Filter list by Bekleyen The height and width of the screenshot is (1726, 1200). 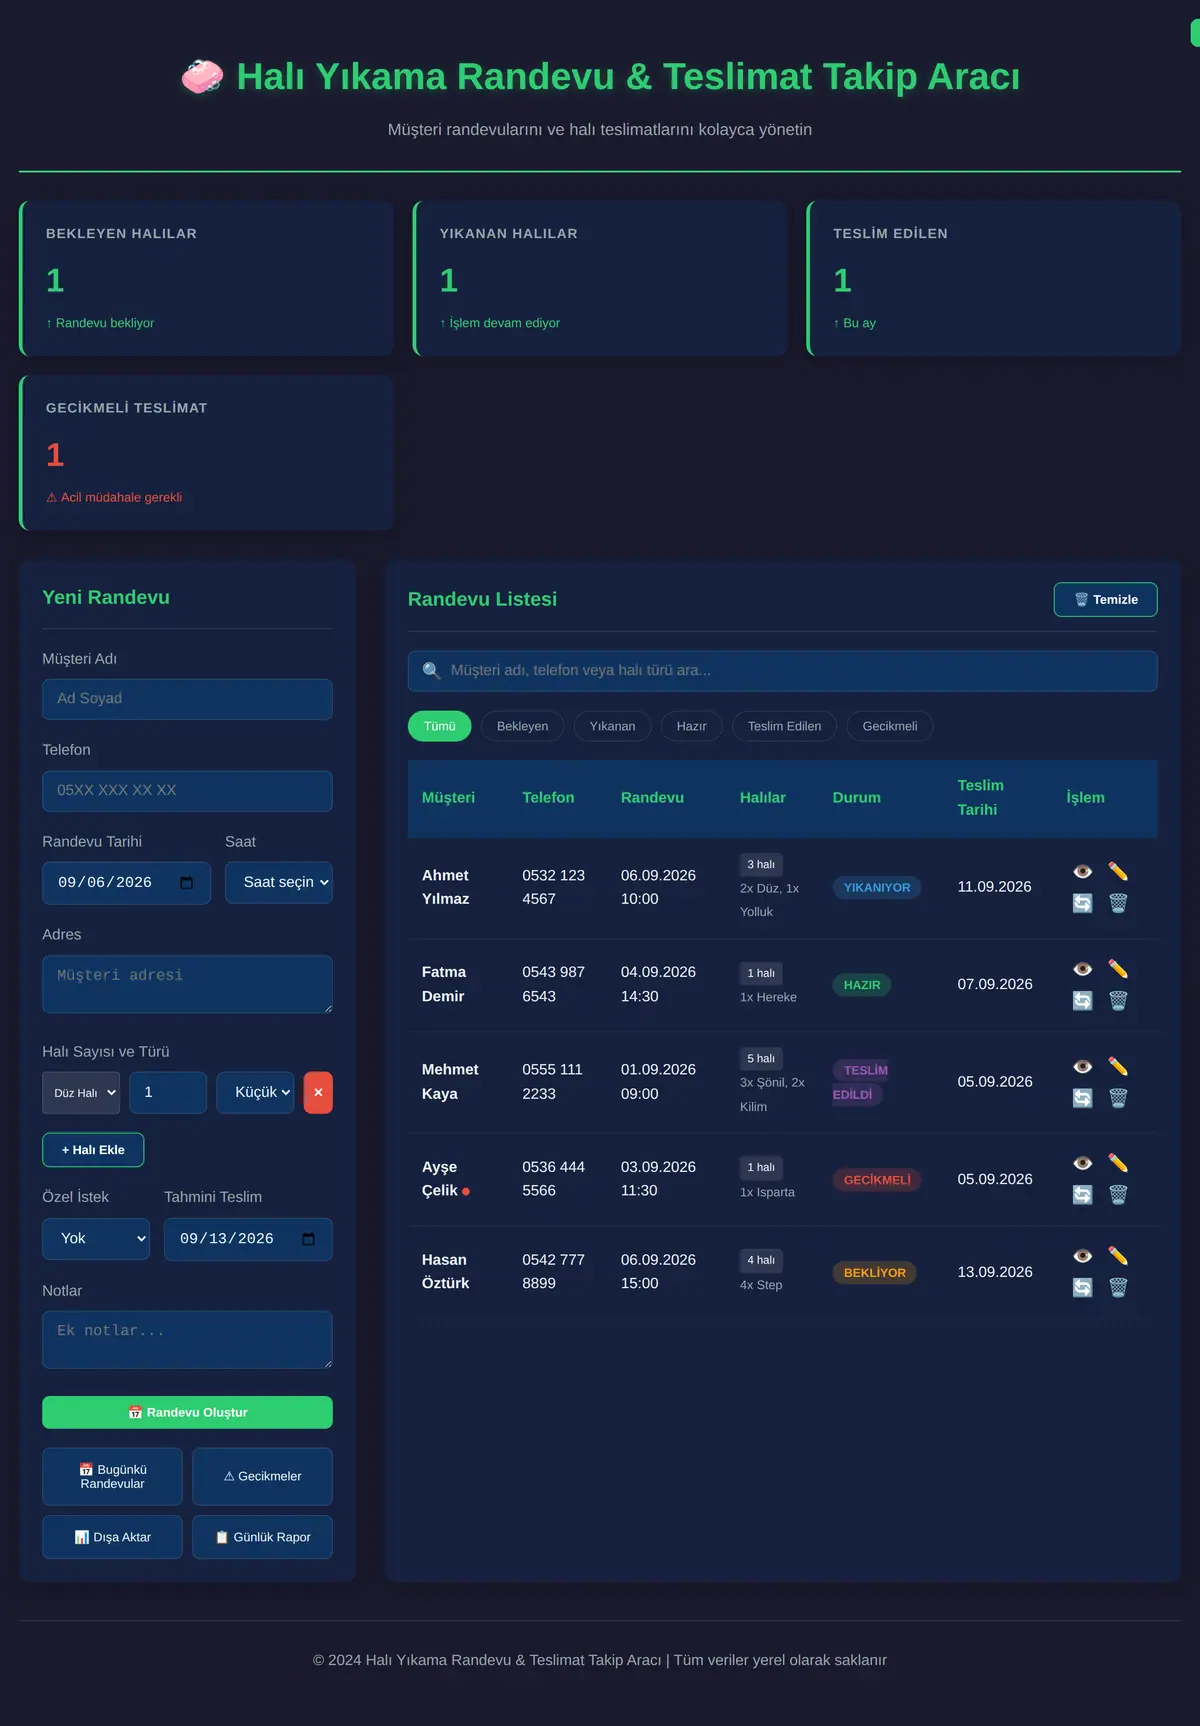[523, 726]
